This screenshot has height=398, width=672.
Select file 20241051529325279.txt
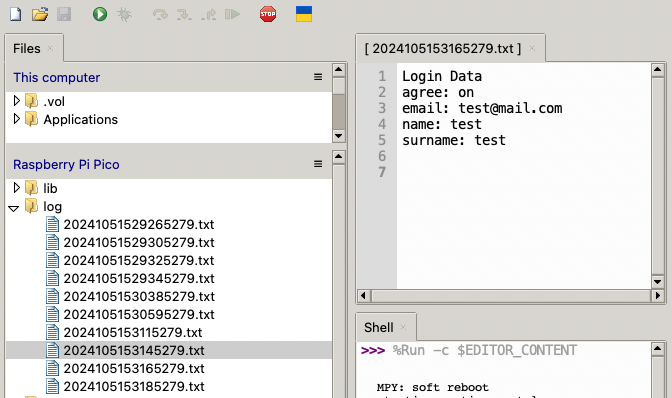pyautogui.click(x=139, y=260)
